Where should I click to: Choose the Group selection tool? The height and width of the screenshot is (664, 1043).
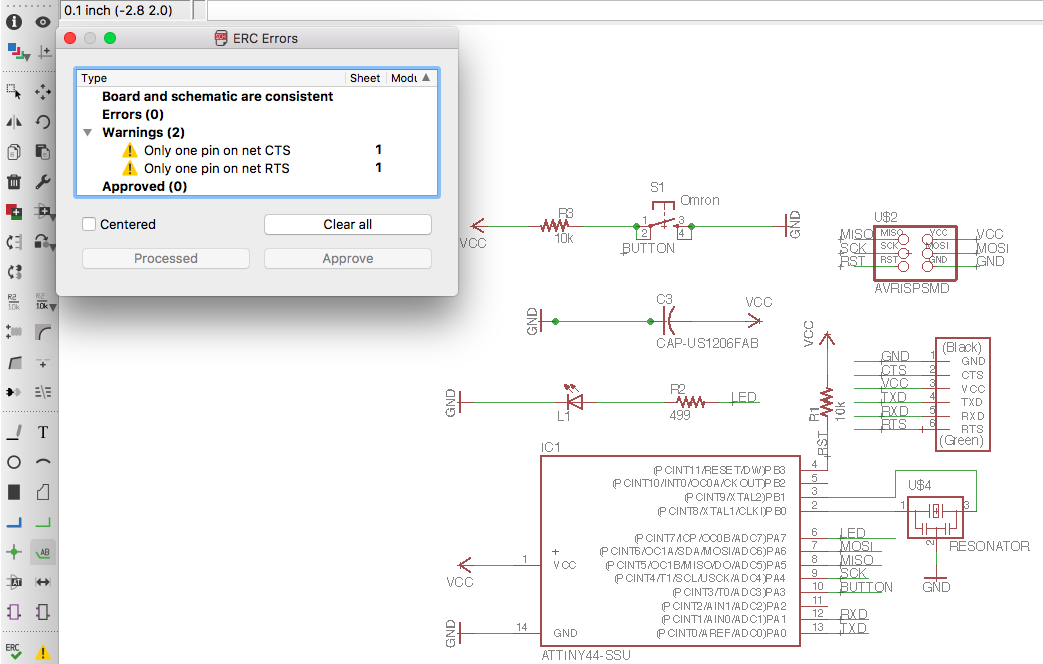(14, 92)
